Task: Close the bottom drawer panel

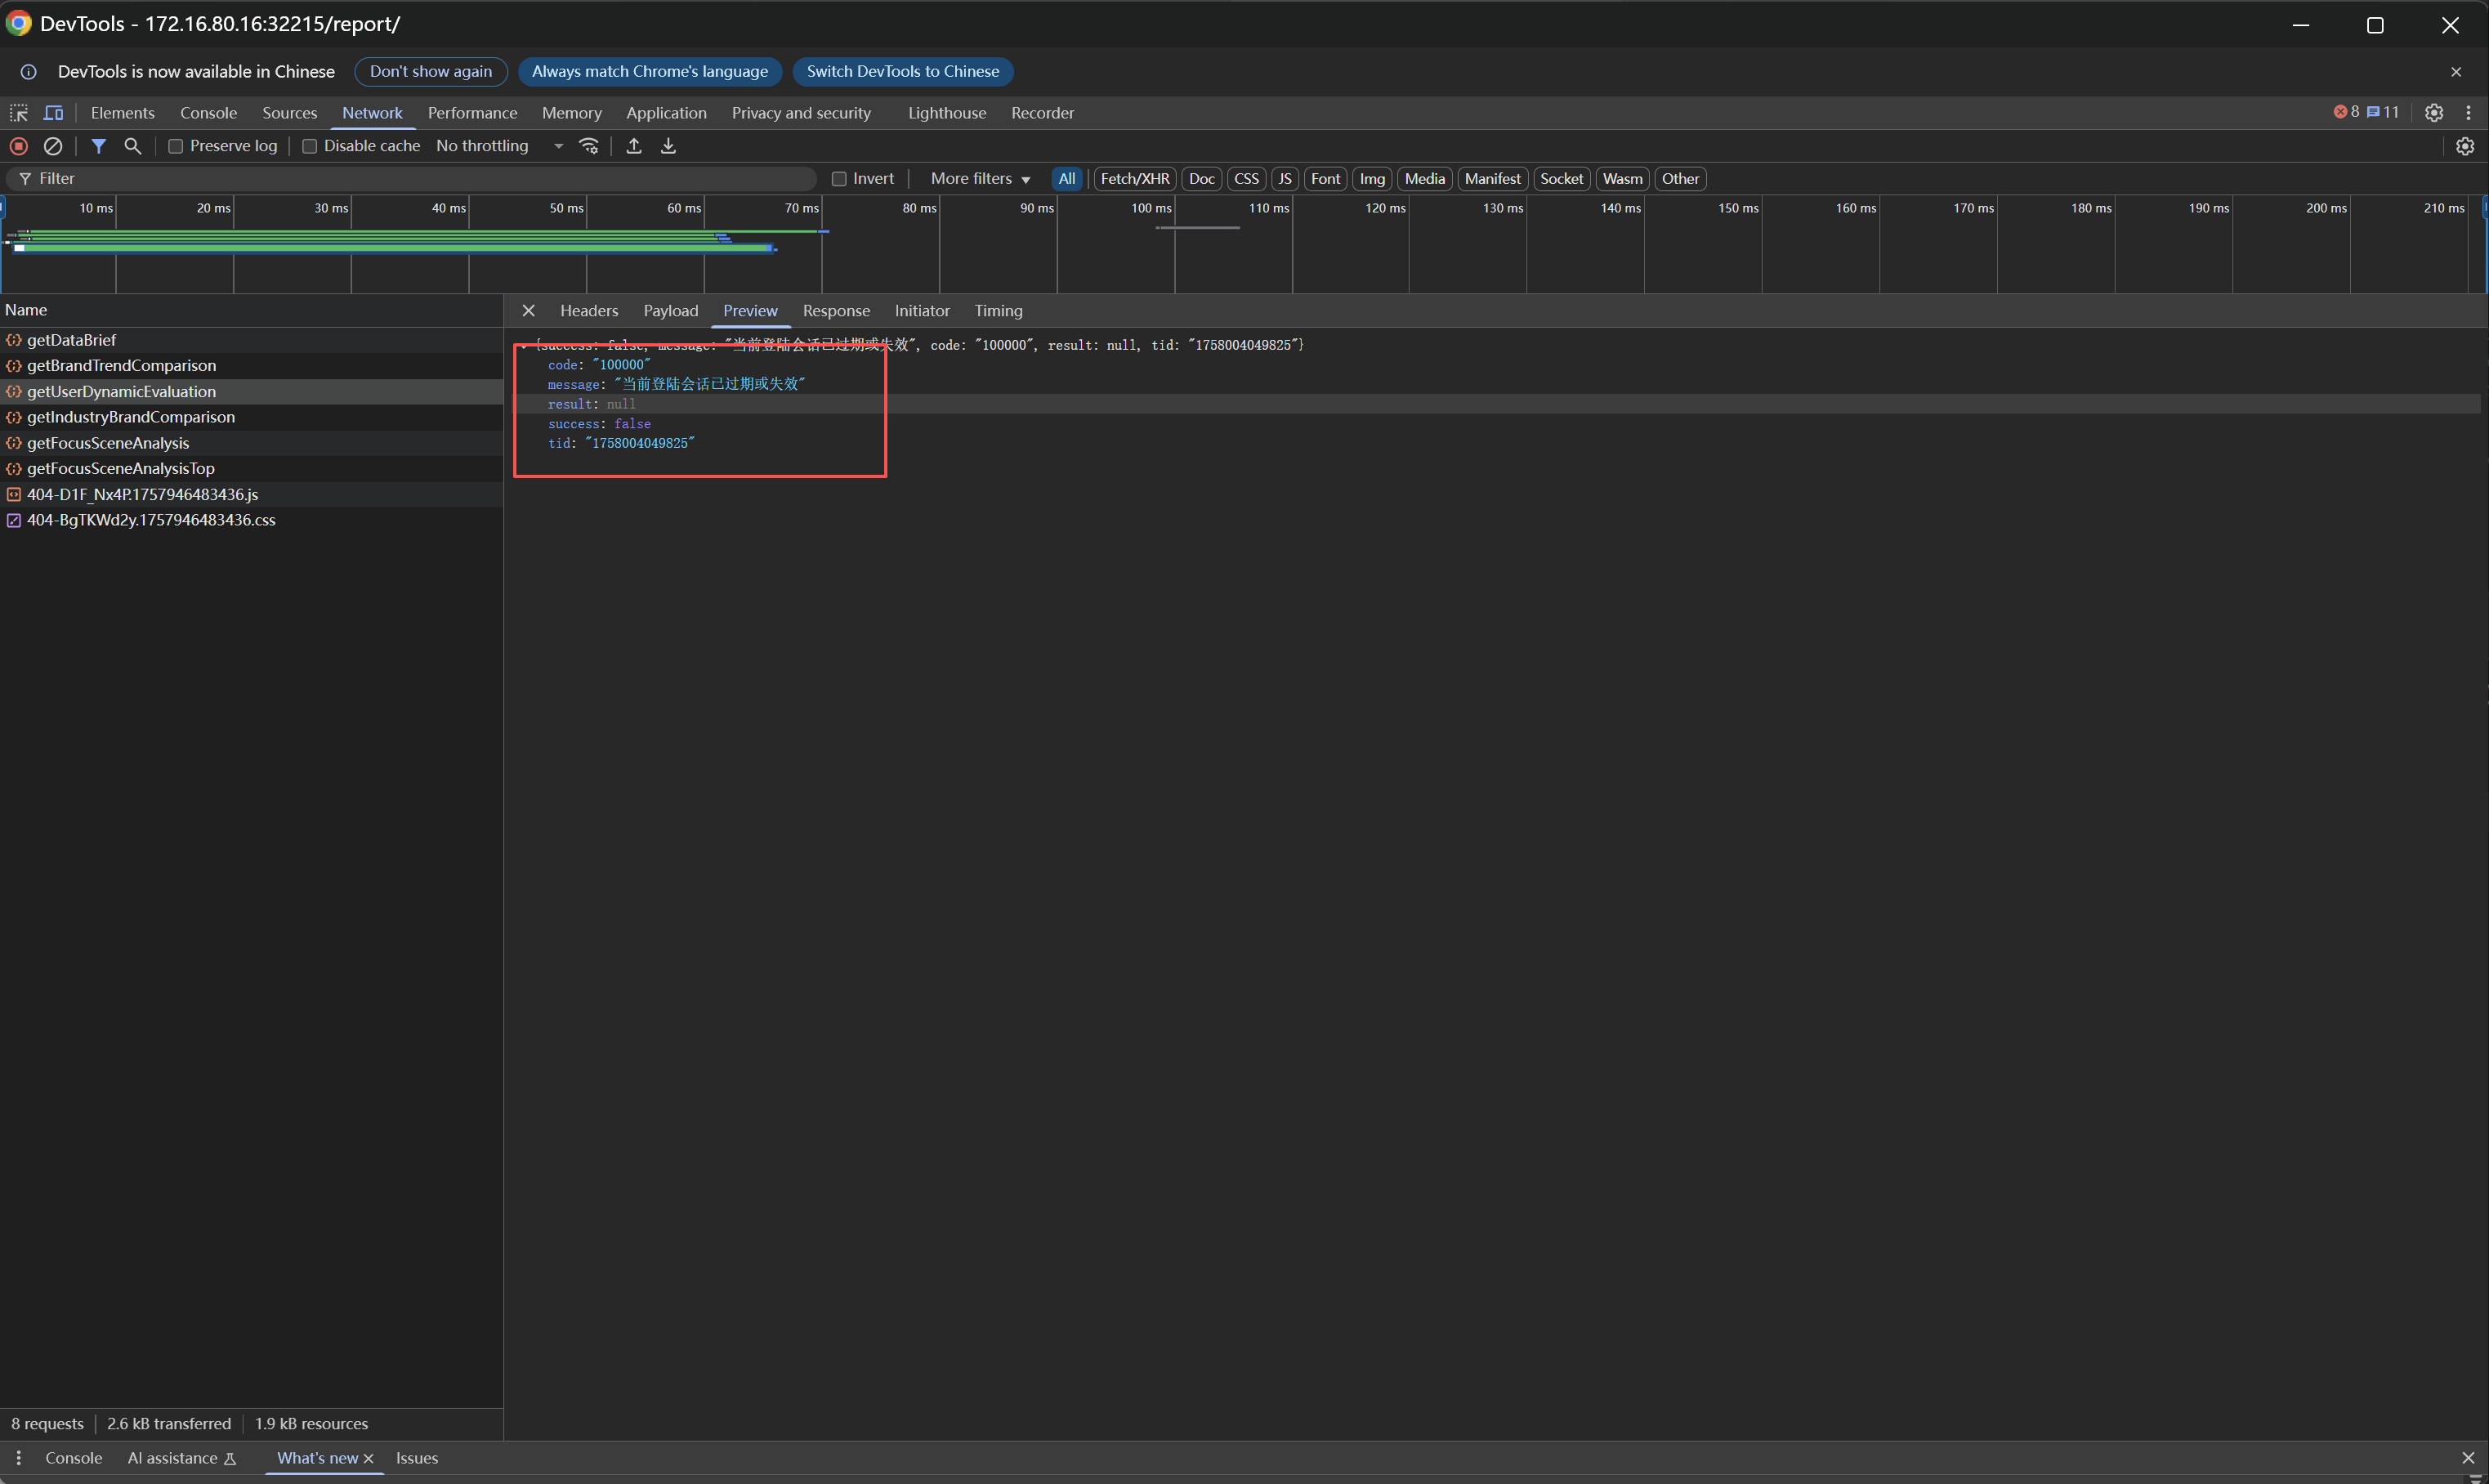Action: (x=2468, y=1458)
